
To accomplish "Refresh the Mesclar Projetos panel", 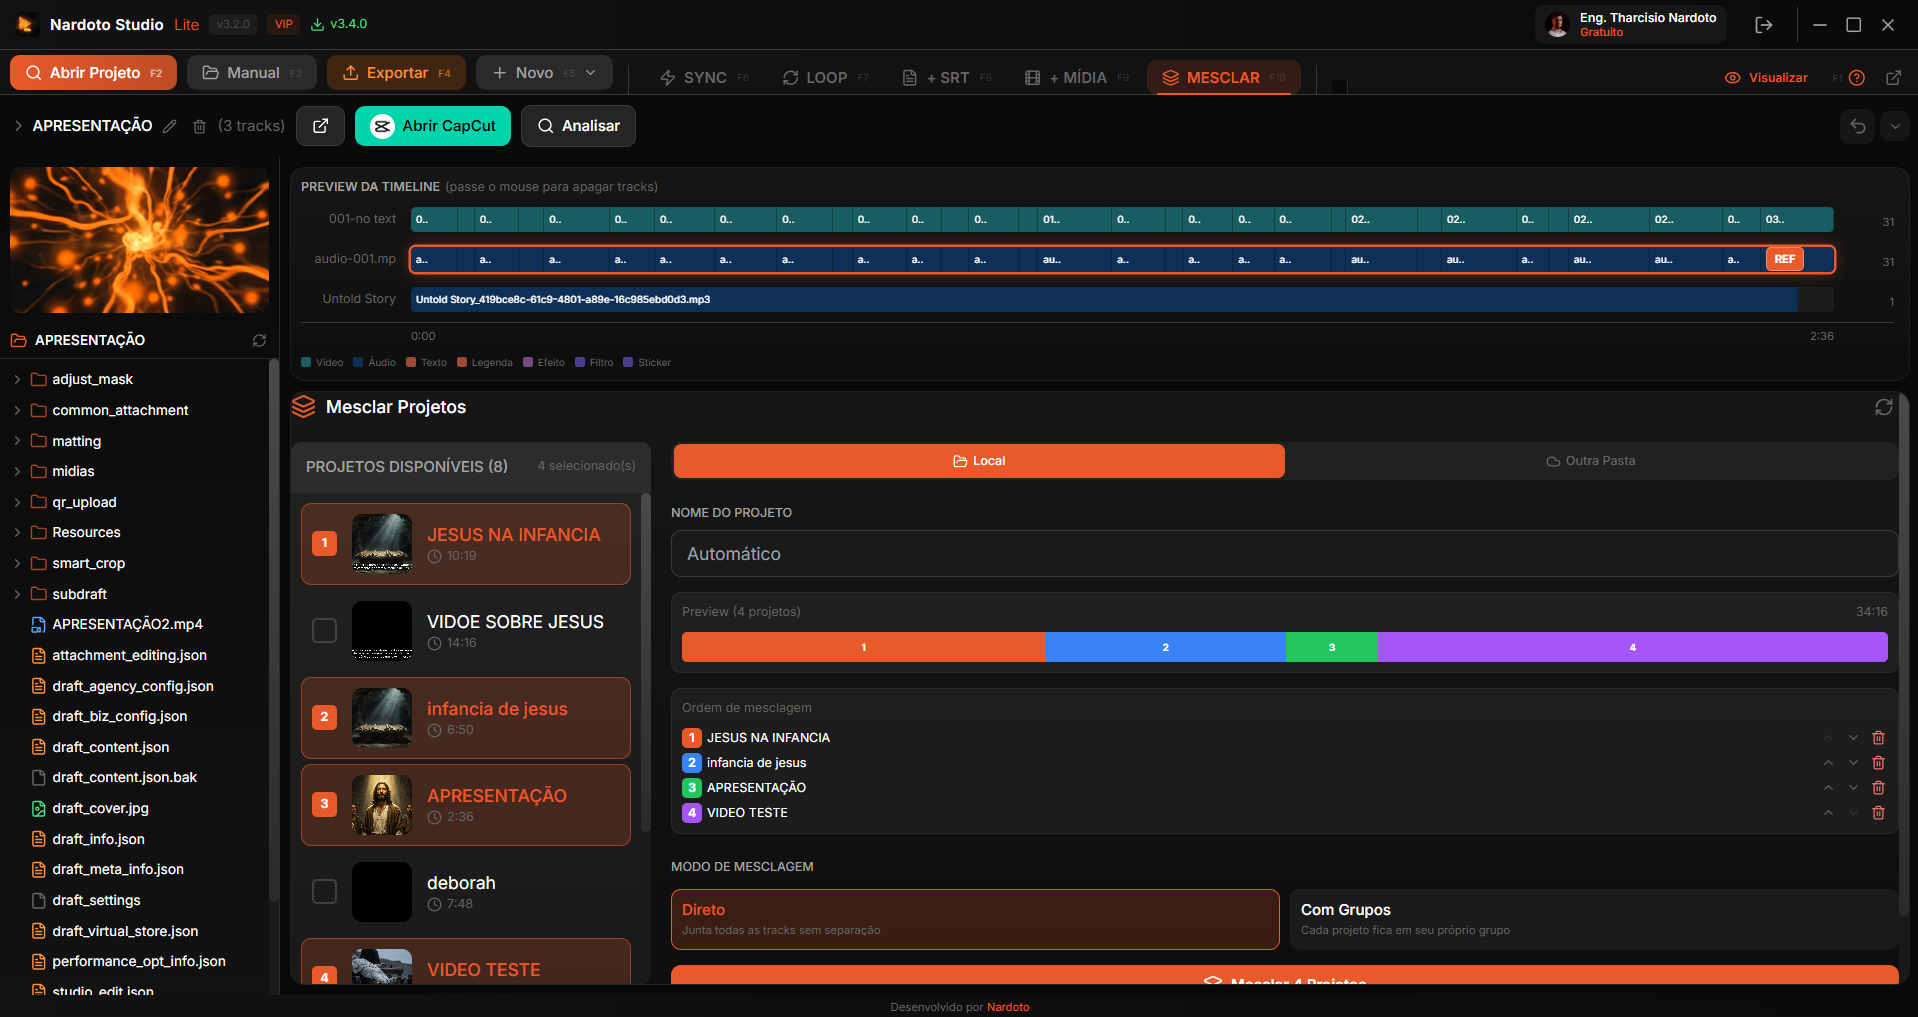I will (1883, 407).
